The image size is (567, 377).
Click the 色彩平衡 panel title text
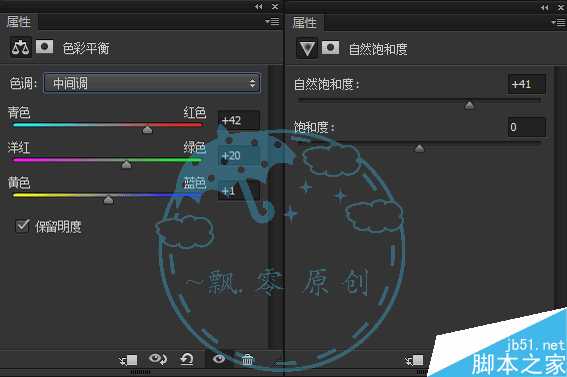point(86,48)
